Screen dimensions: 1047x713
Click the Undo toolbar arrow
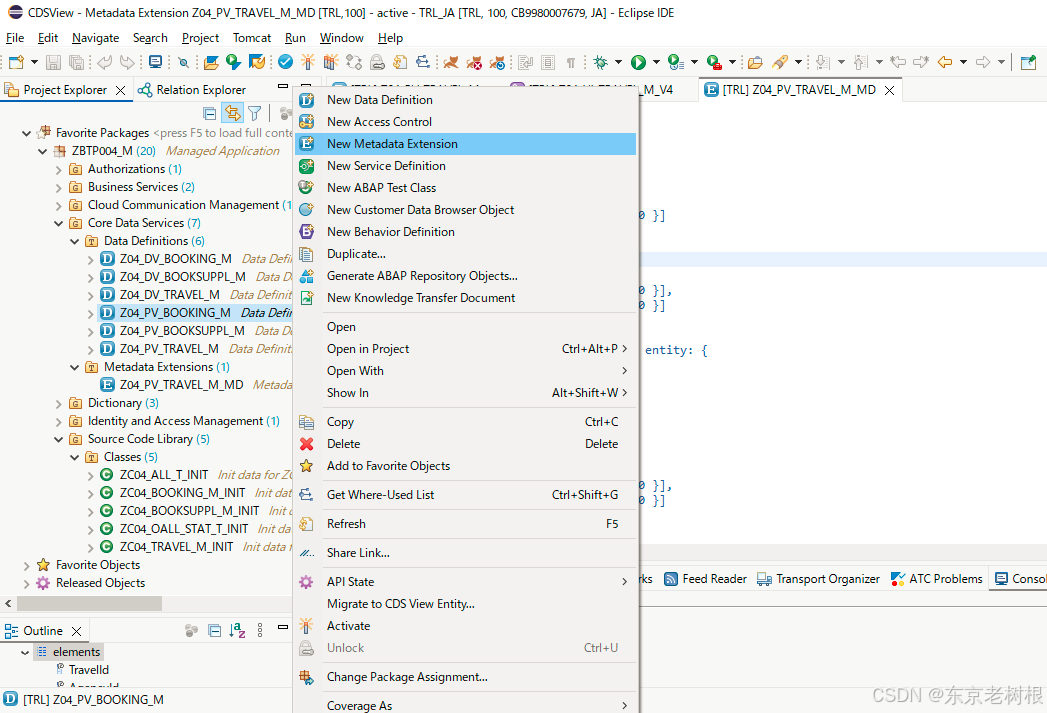104,63
